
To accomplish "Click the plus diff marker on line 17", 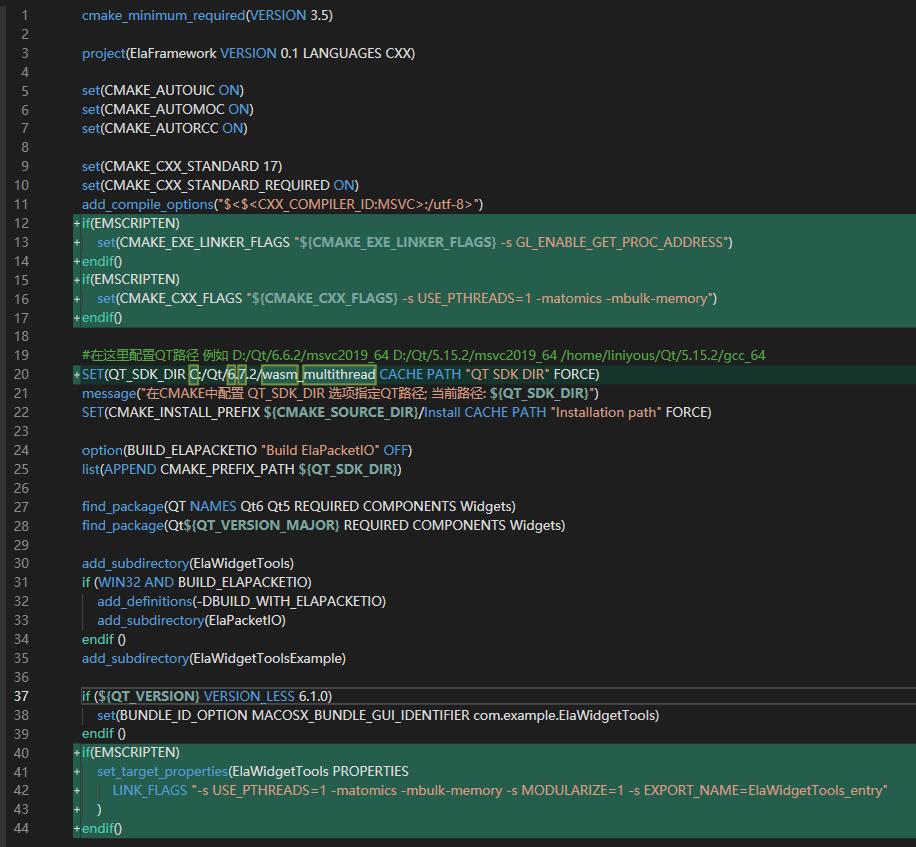I will pyautogui.click(x=77, y=317).
